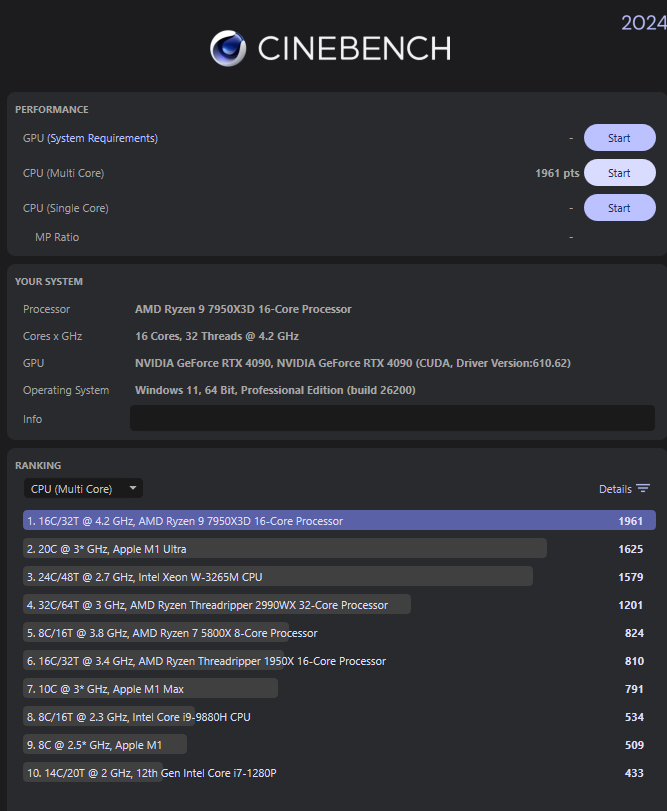Select the Apple M1 Ultra ranking row

point(339,548)
